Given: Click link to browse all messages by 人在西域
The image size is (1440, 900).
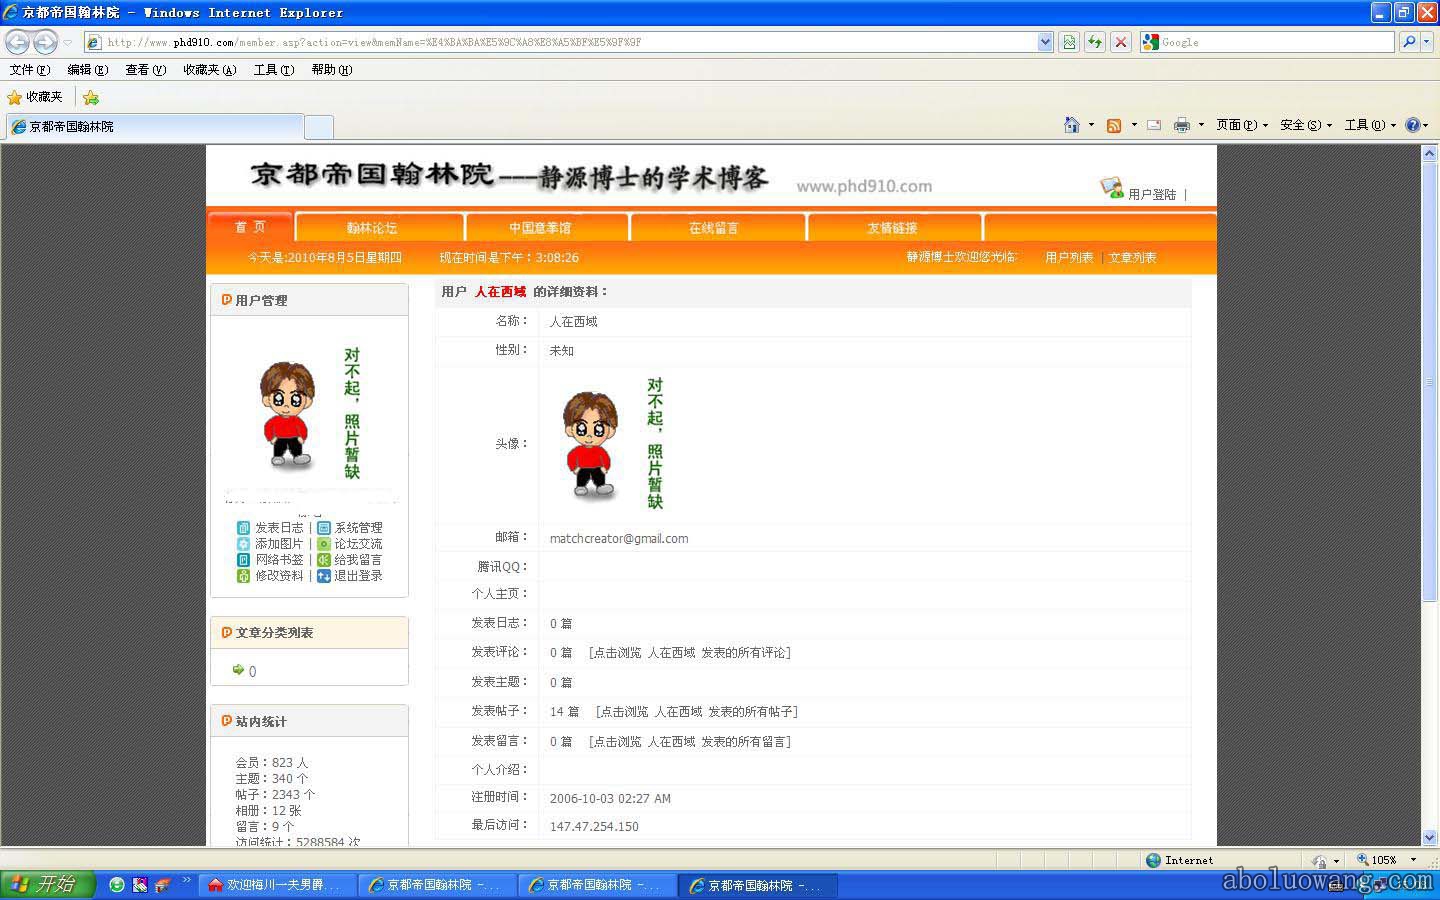Looking at the screenshot, I should [x=689, y=742].
